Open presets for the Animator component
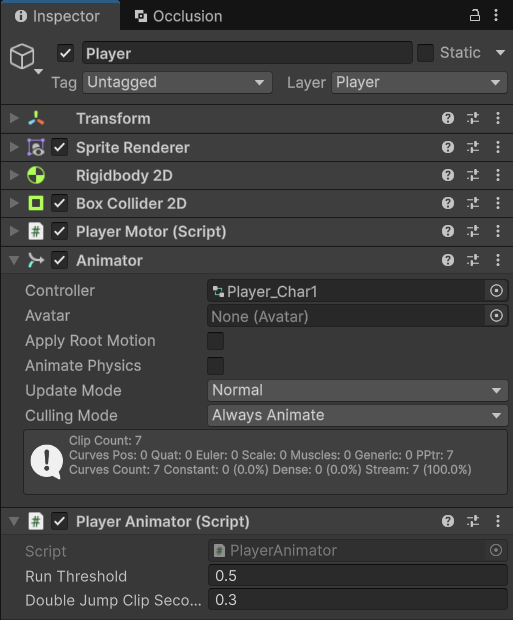The image size is (513, 620). (x=473, y=260)
